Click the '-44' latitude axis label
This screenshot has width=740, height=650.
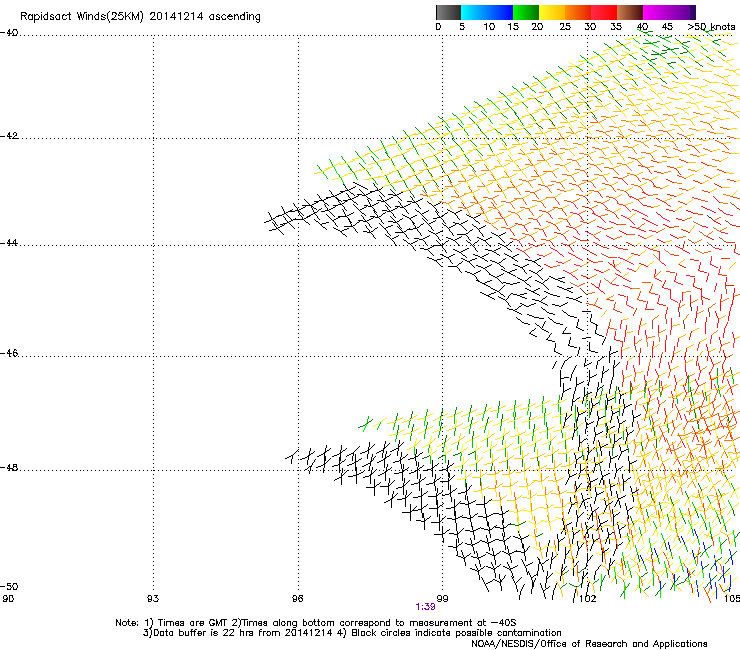[9, 243]
